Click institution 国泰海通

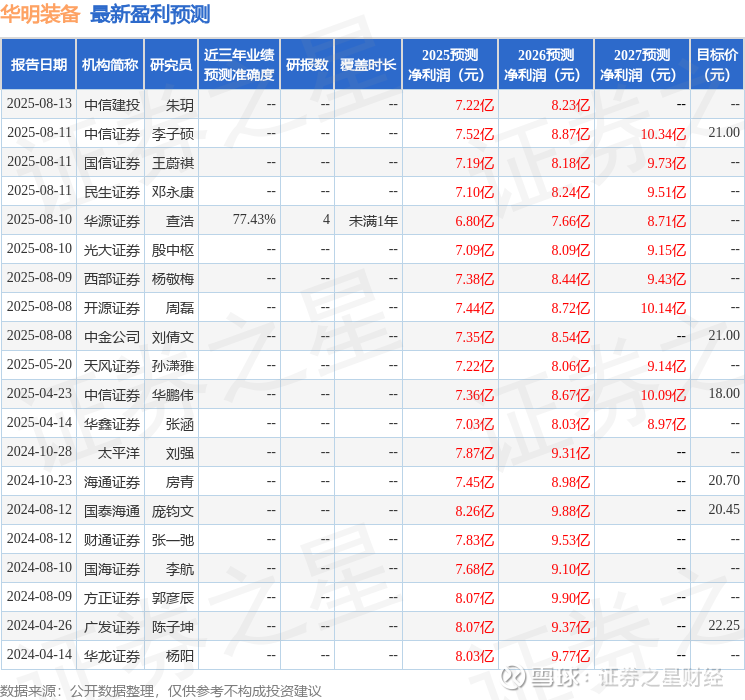coord(112,510)
